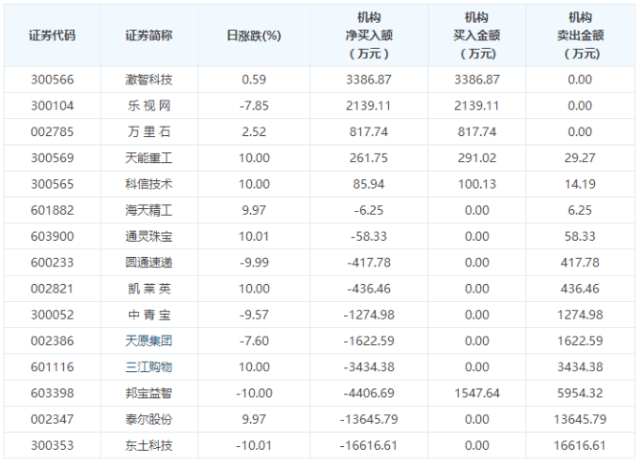640x464 pixels.
Task: Select the 凯莱英 name cell
Action: pos(149,289)
